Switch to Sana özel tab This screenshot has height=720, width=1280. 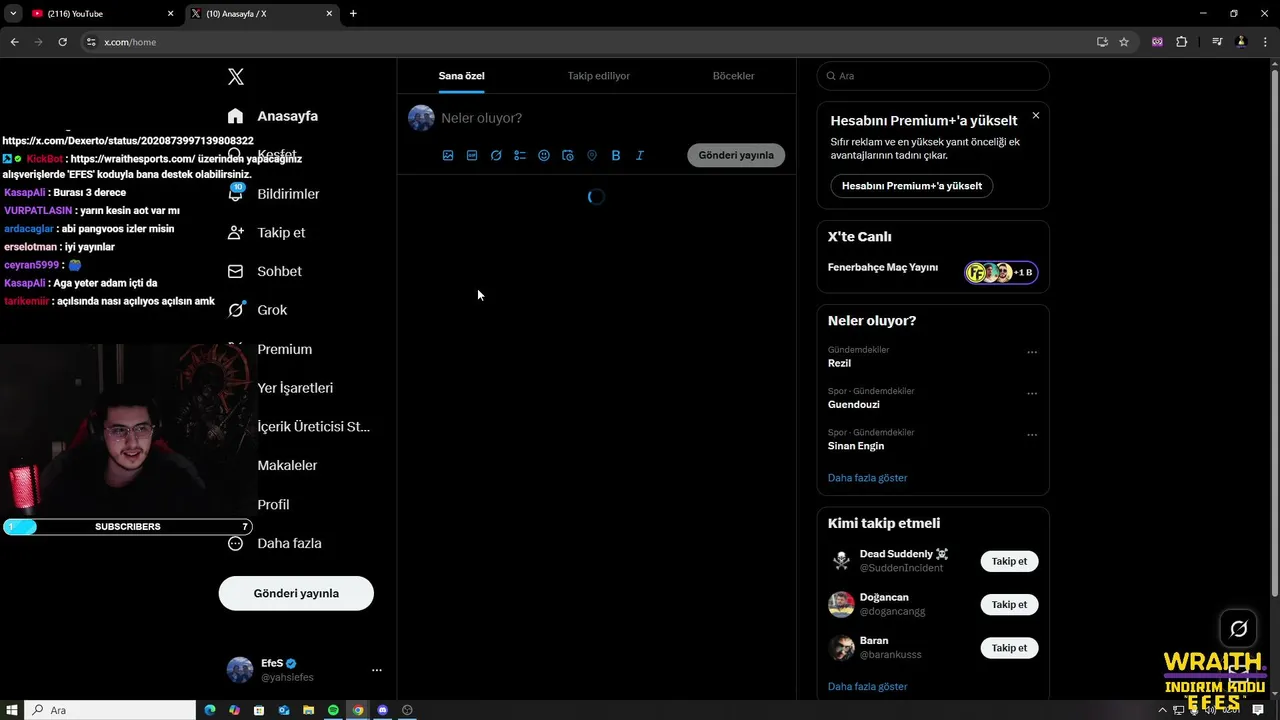tap(461, 76)
